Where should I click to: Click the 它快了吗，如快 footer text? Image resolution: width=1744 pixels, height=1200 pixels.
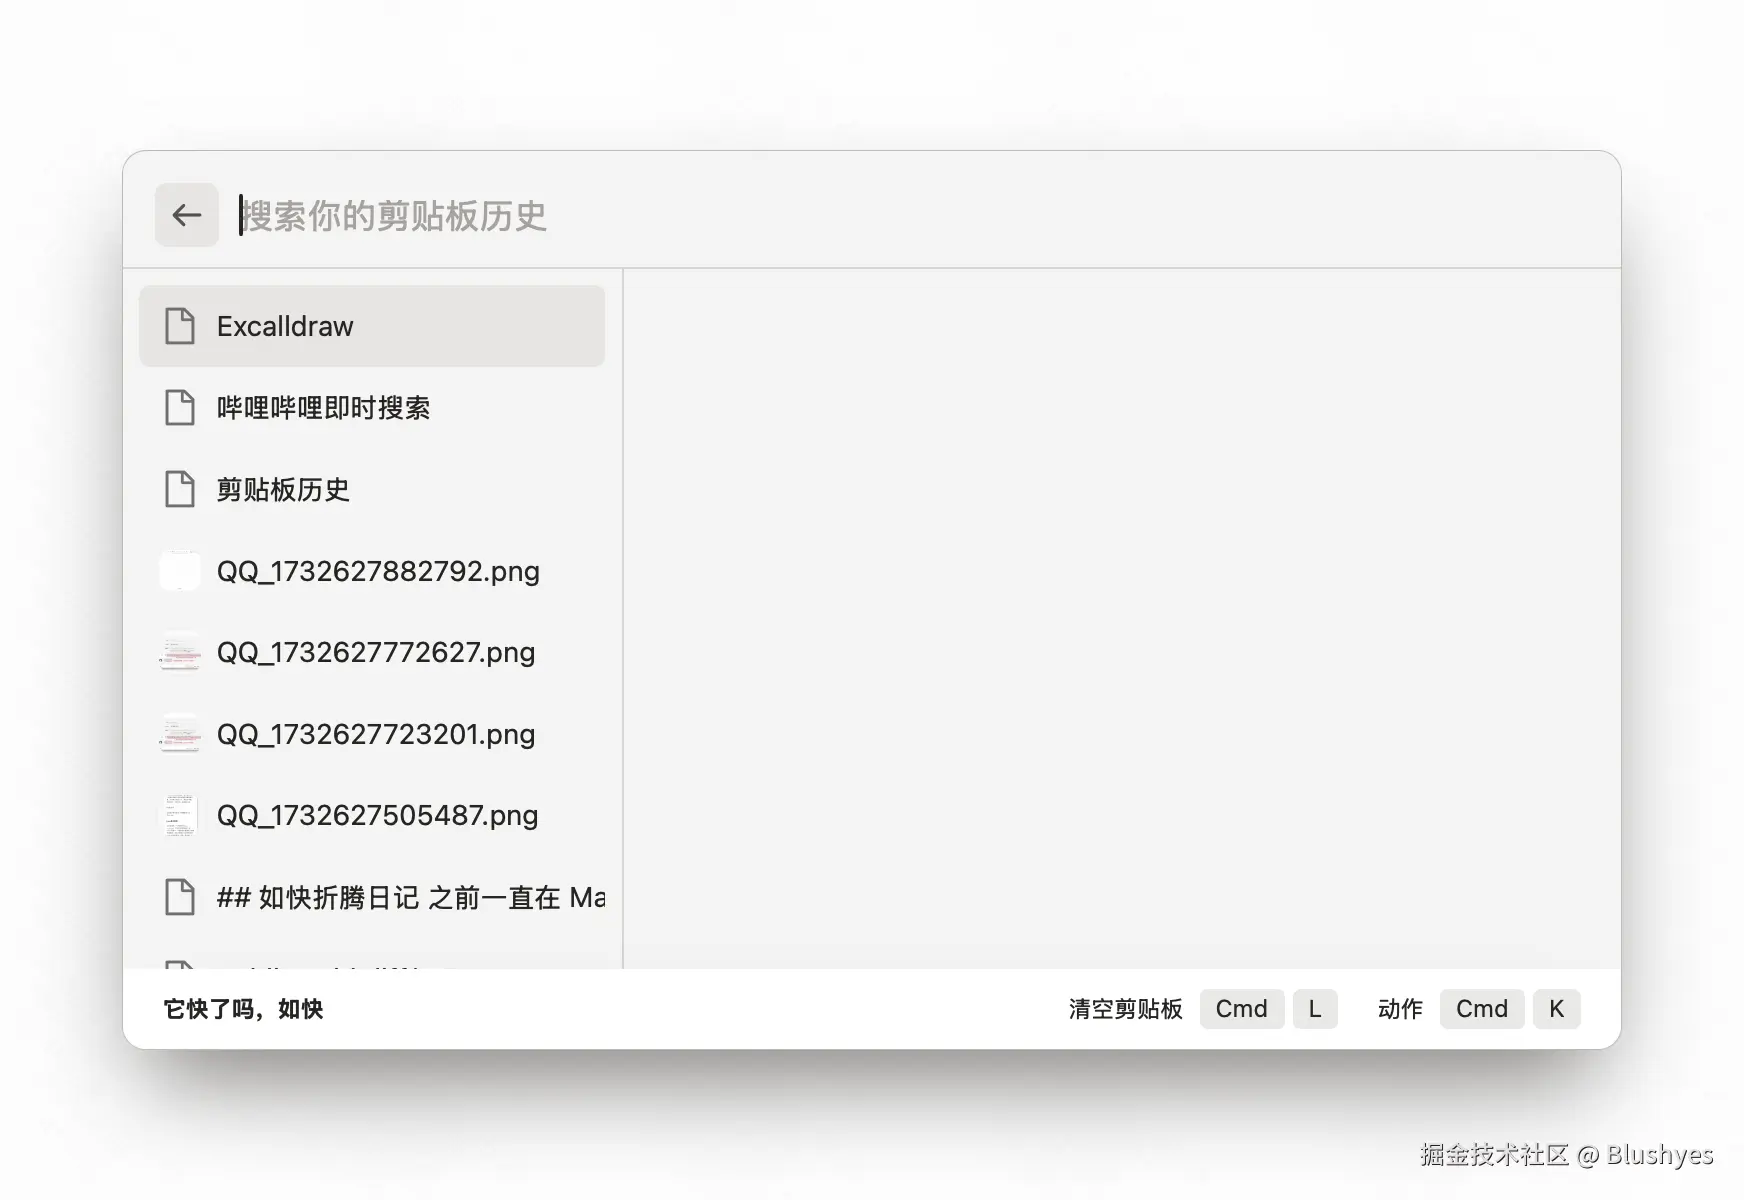point(243,1009)
